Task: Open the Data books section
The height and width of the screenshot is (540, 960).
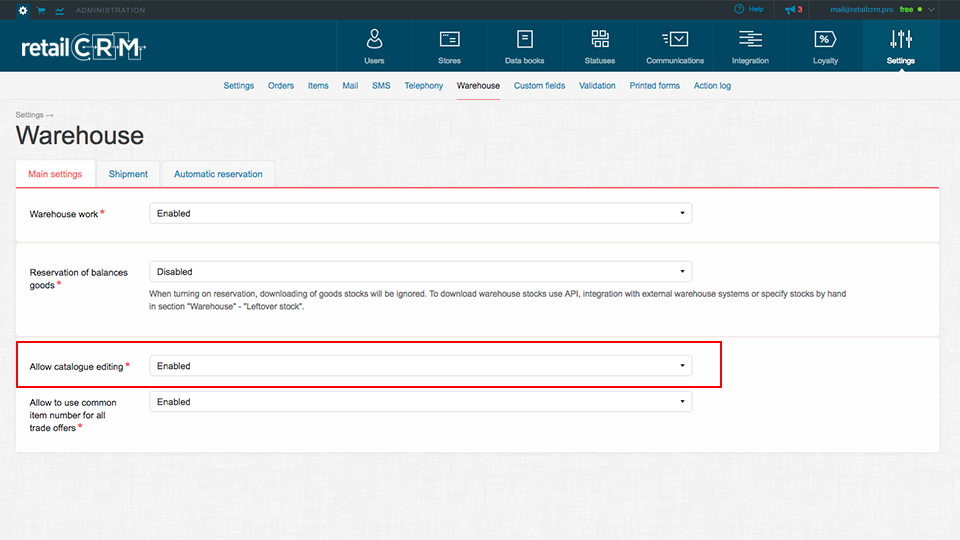Action: point(525,47)
